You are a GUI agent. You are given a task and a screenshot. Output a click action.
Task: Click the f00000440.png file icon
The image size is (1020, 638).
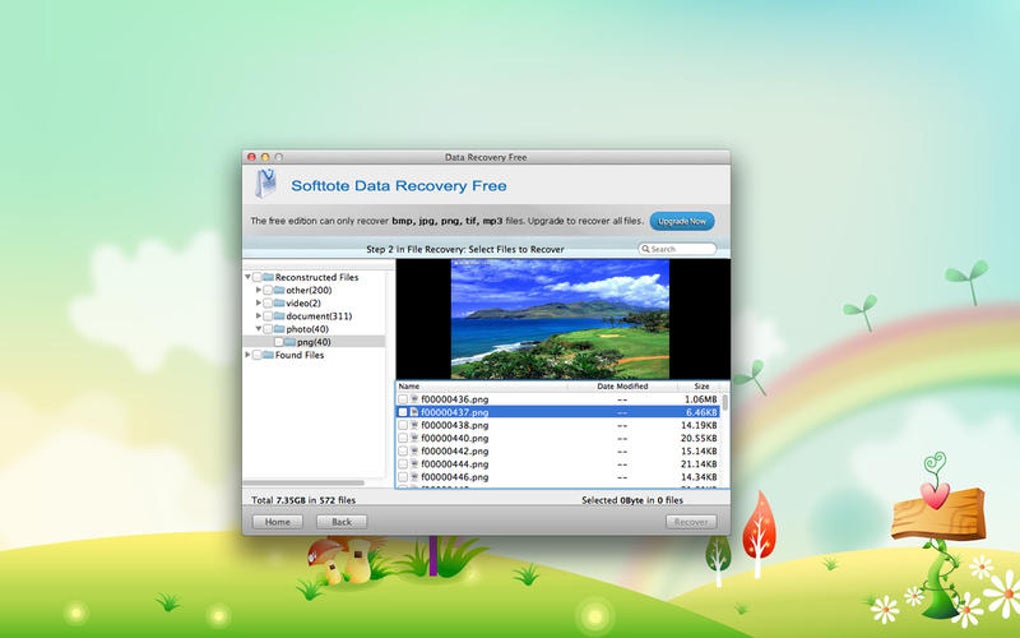pos(414,438)
